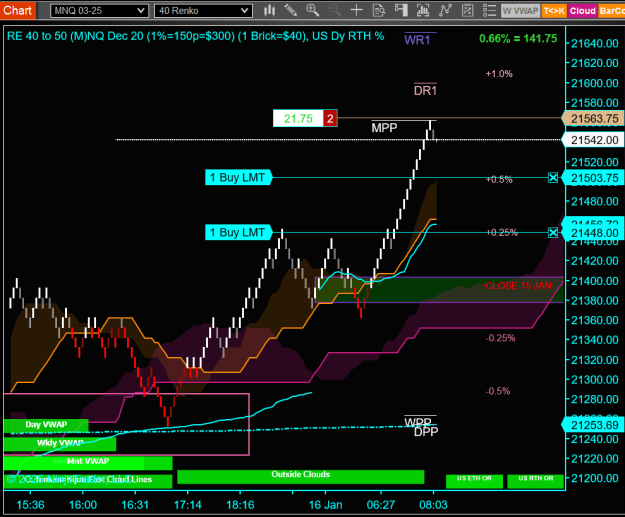Screen dimensions: 625x517
Task: Toggle the Wkly VWAP green button
Action: click(60, 444)
